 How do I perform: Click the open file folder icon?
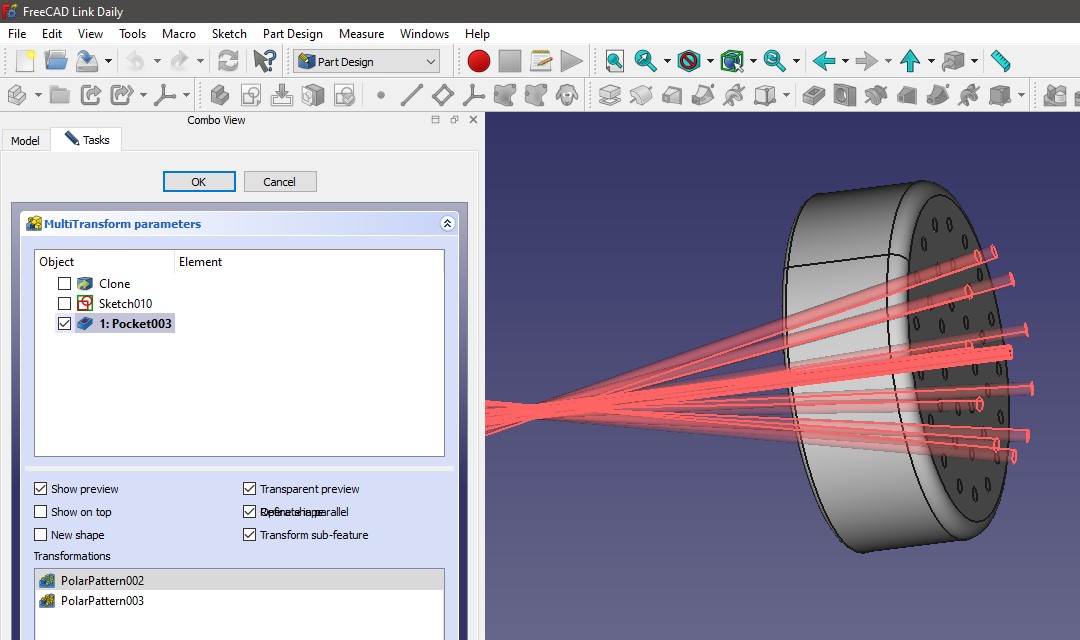(x=56, y=61)
